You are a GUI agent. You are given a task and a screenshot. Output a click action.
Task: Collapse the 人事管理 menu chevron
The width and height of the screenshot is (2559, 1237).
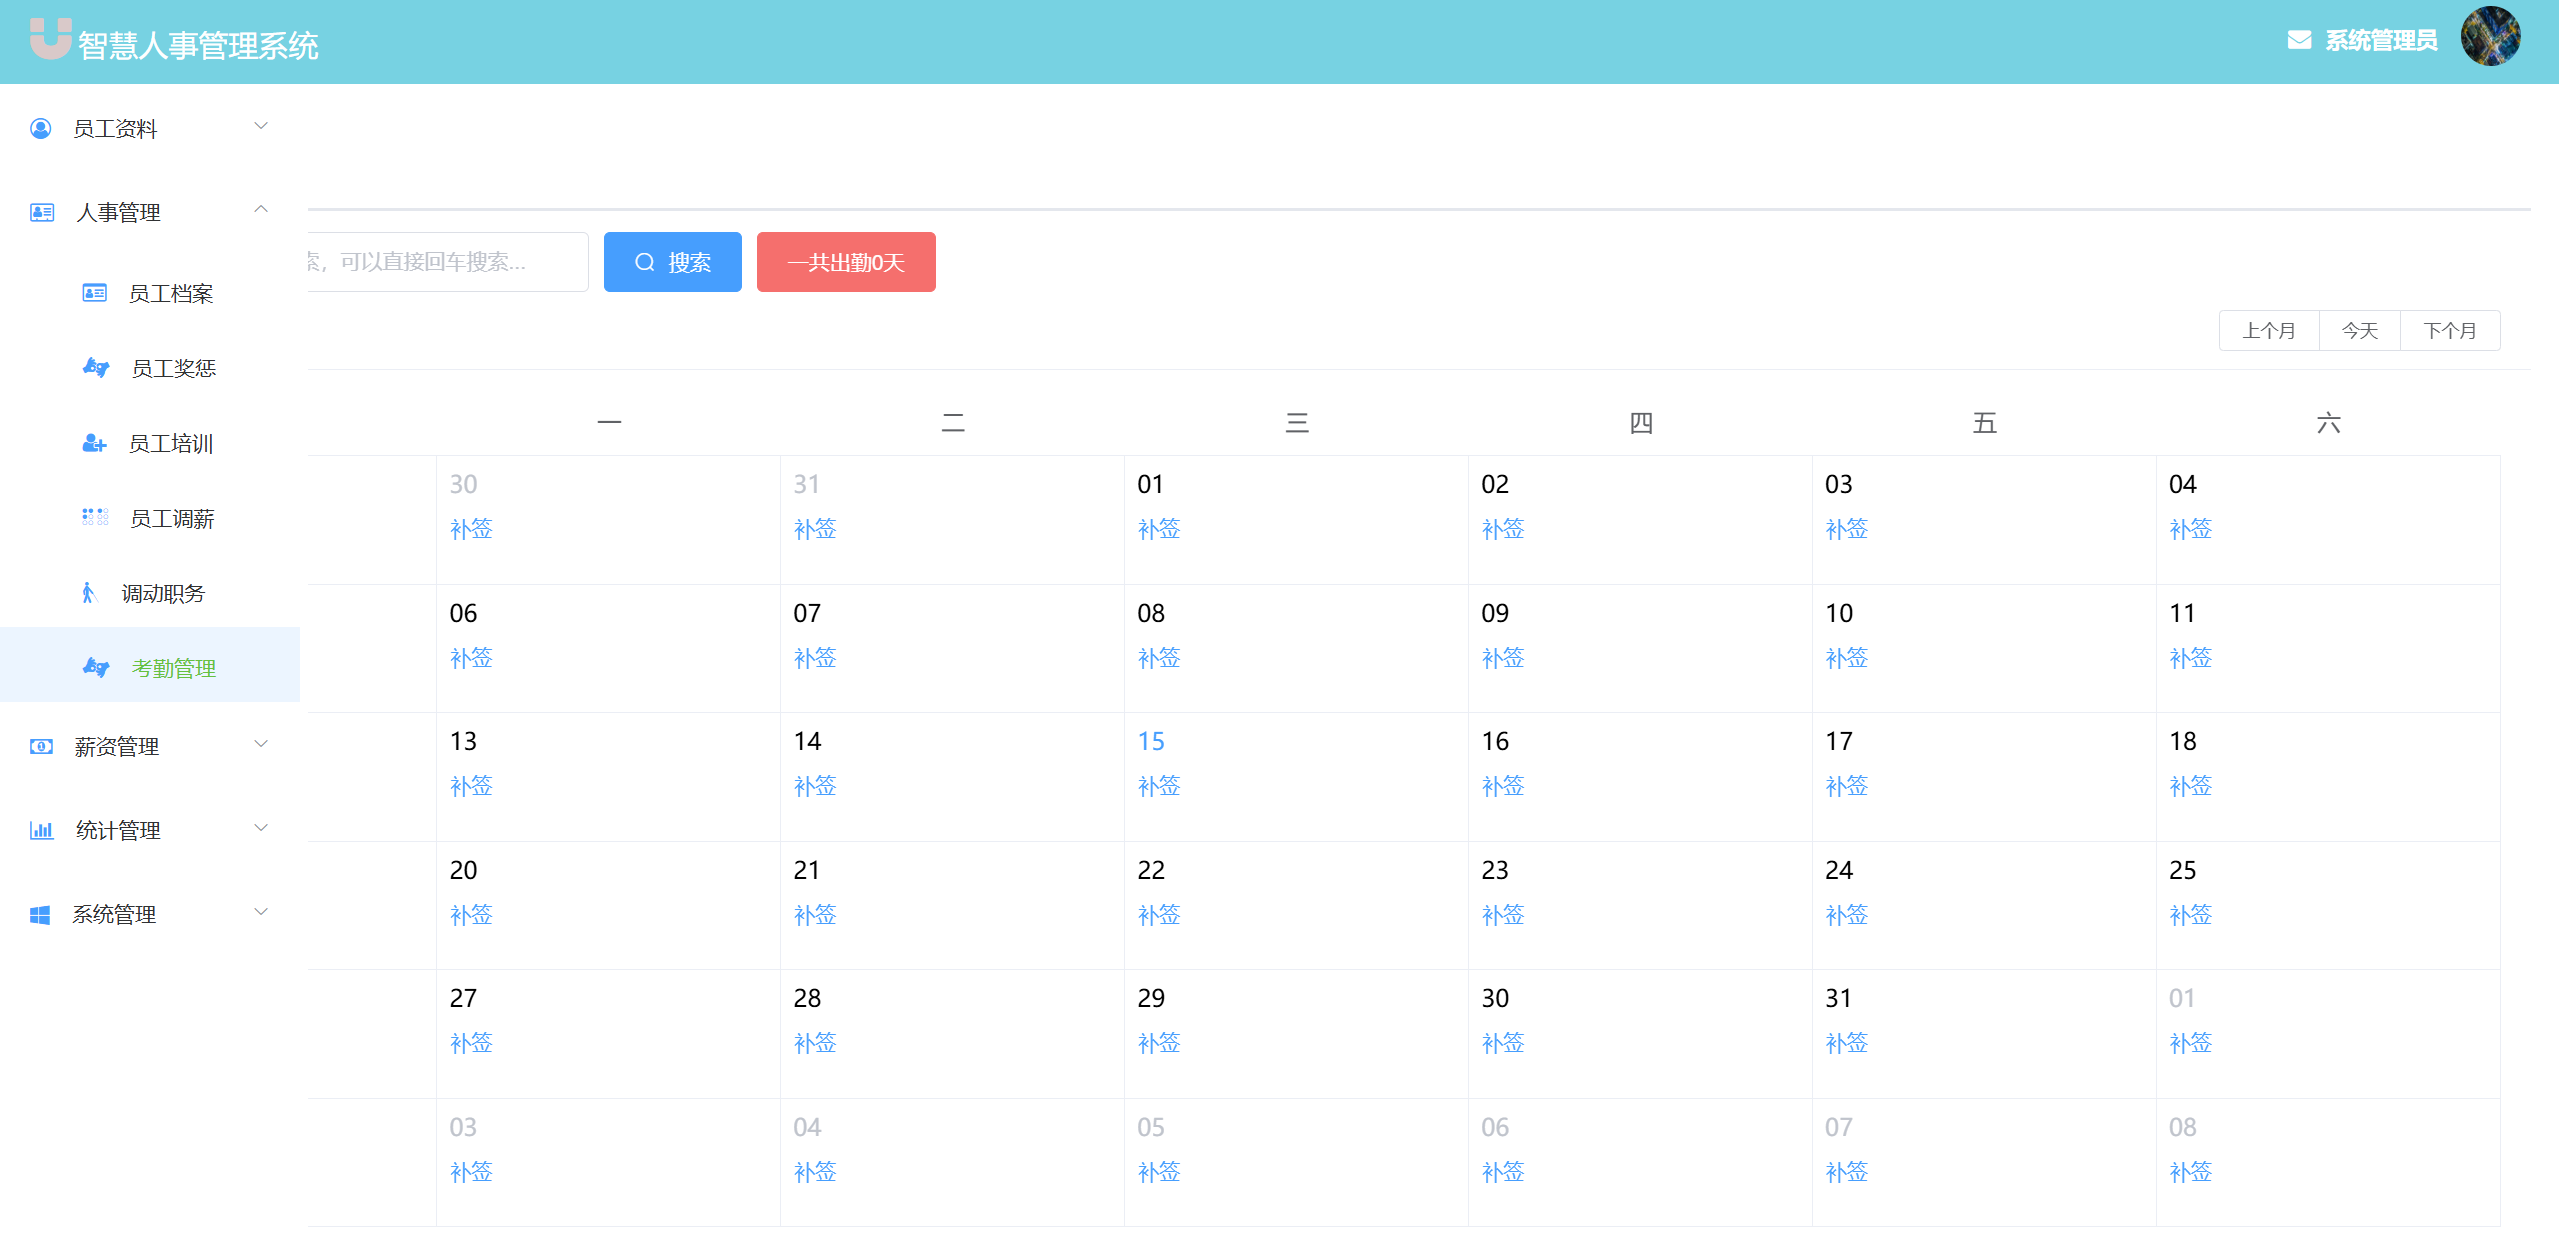click(261, 210)
